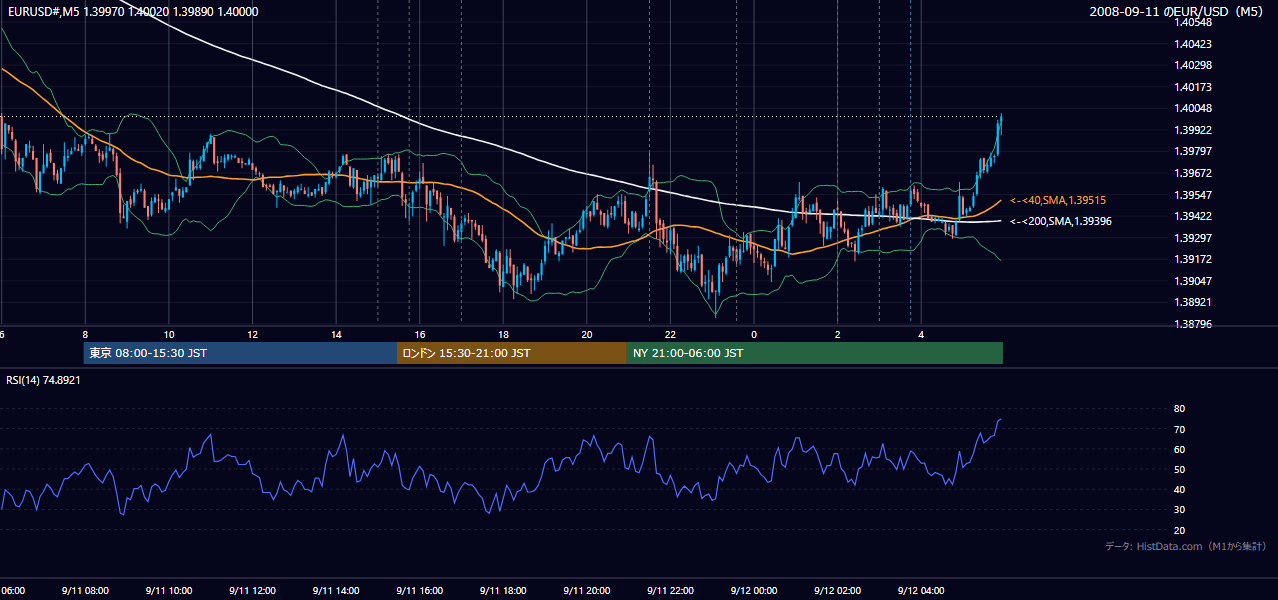Screen dimensions: 1278x600
Task: Click RSI scale value 80
Action: point(1180,409)
